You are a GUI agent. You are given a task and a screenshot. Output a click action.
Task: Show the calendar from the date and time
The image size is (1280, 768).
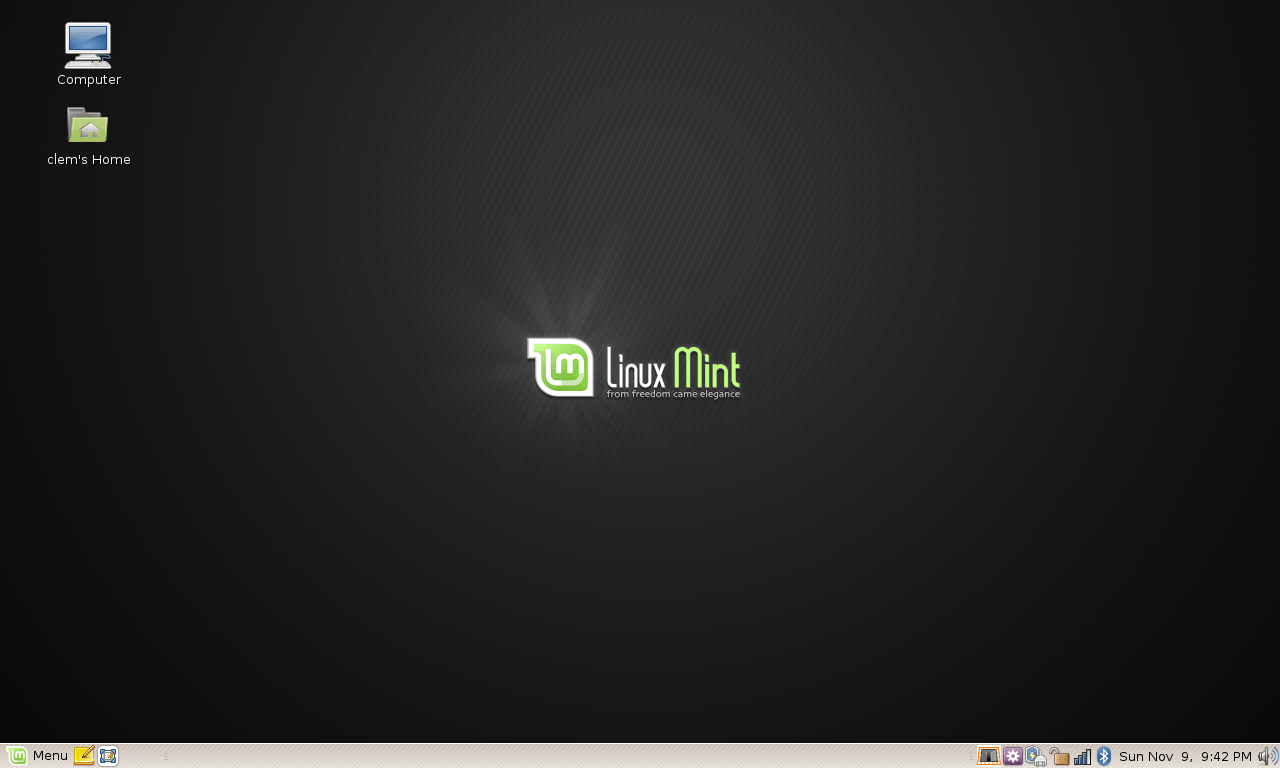[1185, 756]
